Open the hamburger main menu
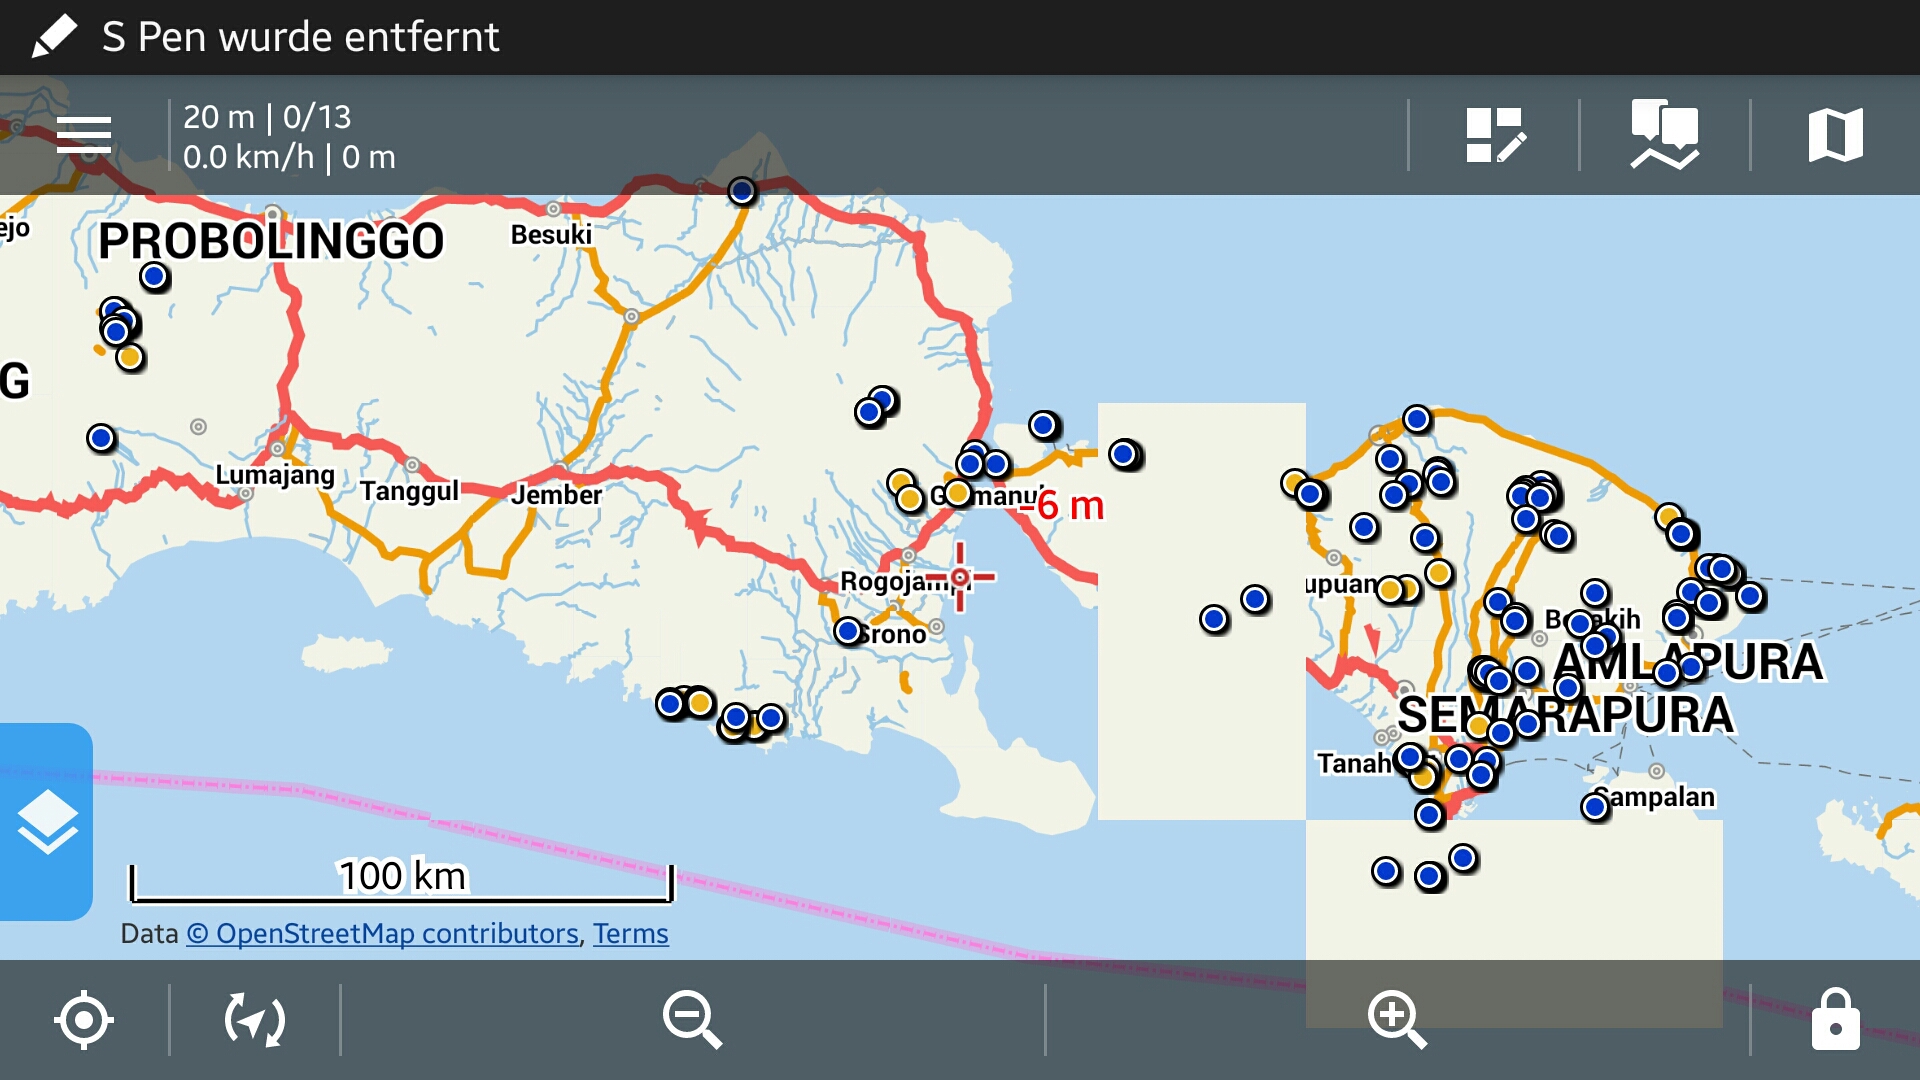 pos(84,134)
